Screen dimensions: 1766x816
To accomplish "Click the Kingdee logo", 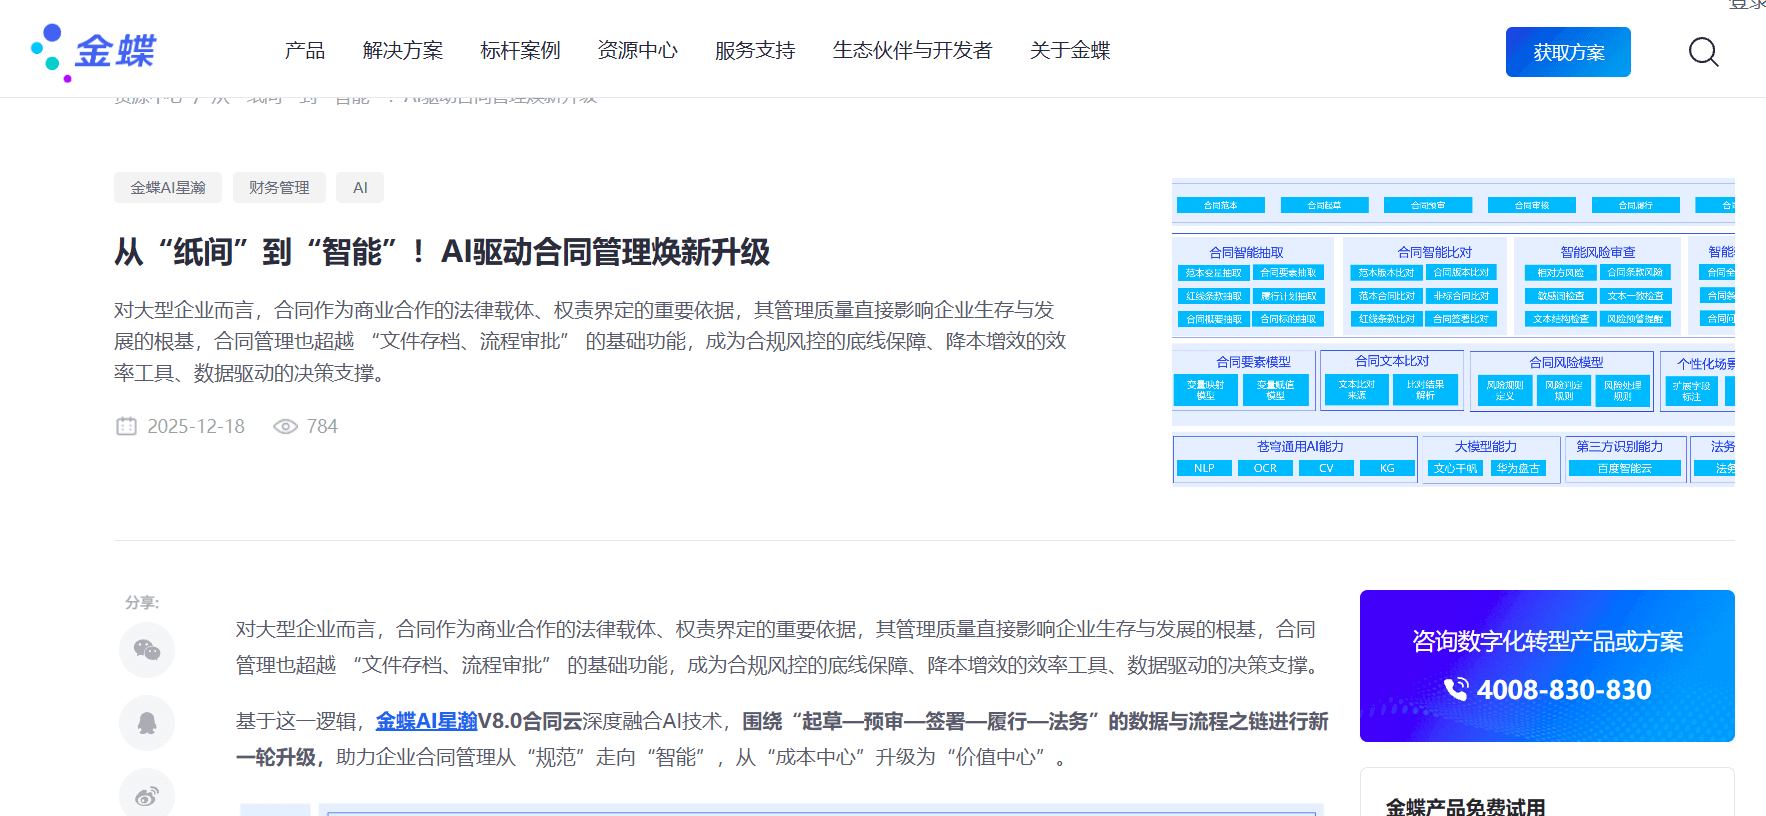I will (93, 52).
